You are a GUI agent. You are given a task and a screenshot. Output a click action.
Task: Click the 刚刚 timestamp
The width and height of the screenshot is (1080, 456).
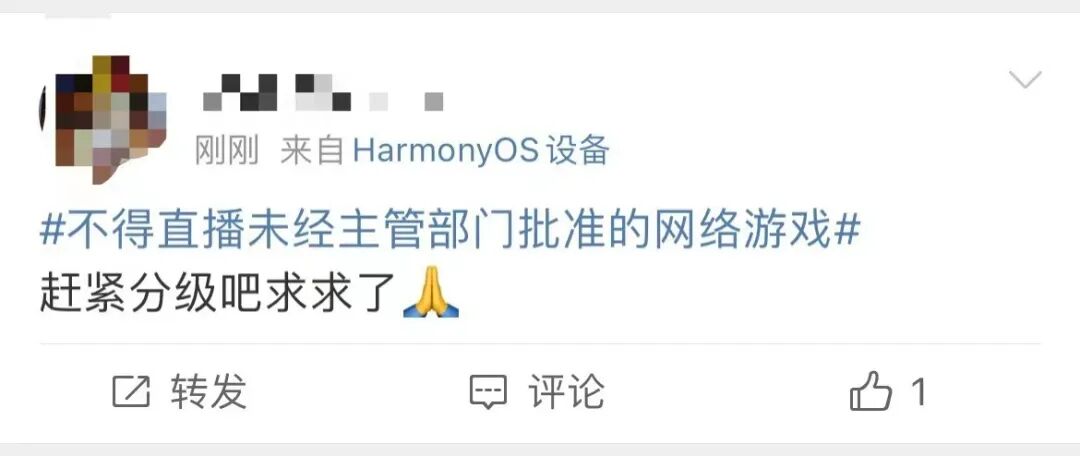[227, 150]
